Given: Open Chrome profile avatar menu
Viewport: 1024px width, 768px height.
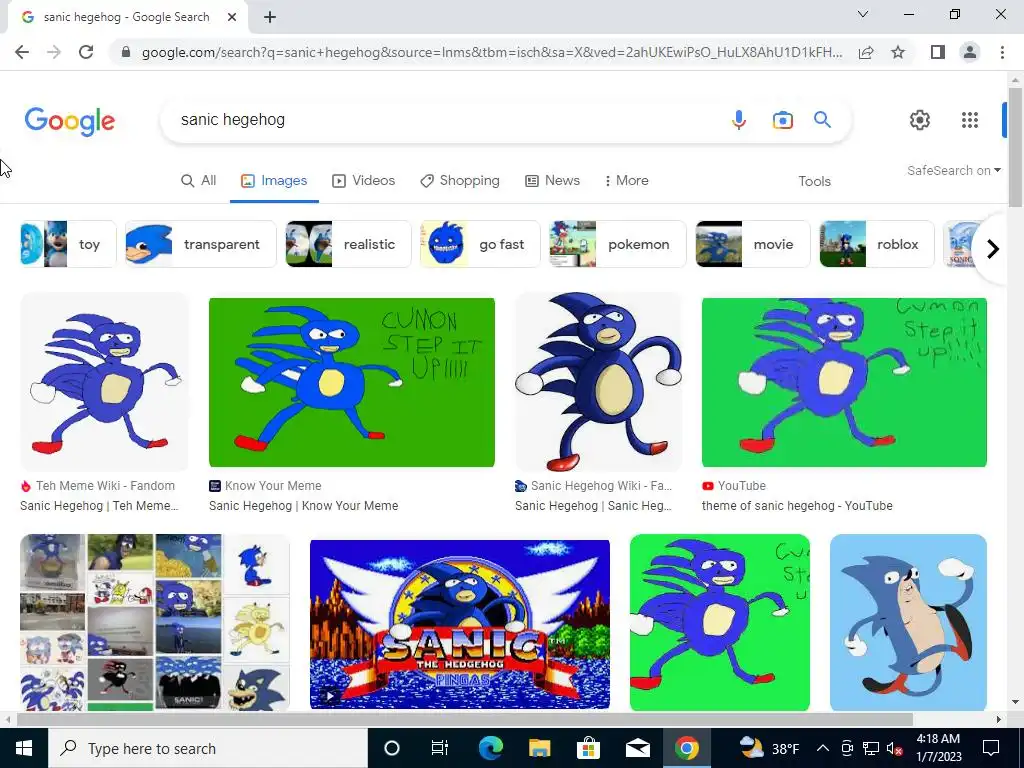Looking at the screenshot, I should [x=970, y=52].
